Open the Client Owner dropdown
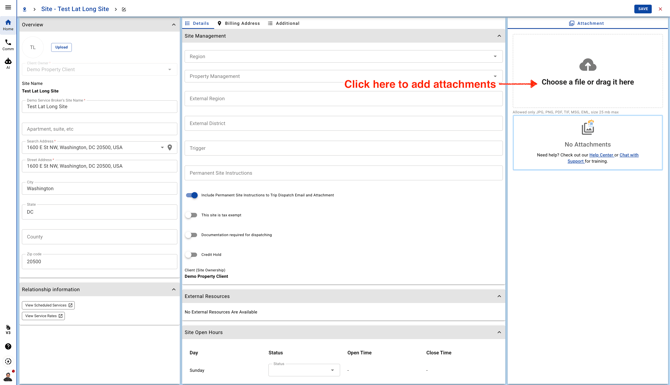 coord(100,69)
